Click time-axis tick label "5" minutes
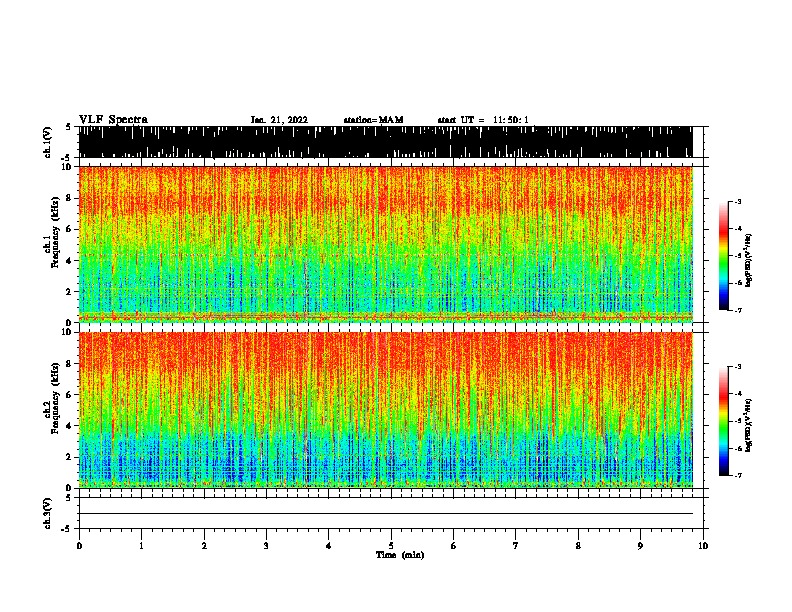792x612 pixels. [x=391, y=545]
